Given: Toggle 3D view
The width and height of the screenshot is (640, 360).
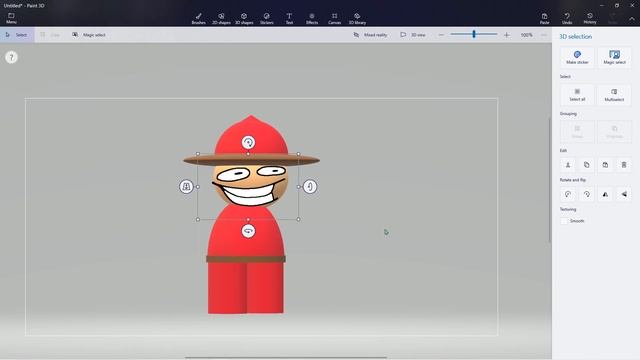Looking at the screenshot, I should (x=413, y=35).
